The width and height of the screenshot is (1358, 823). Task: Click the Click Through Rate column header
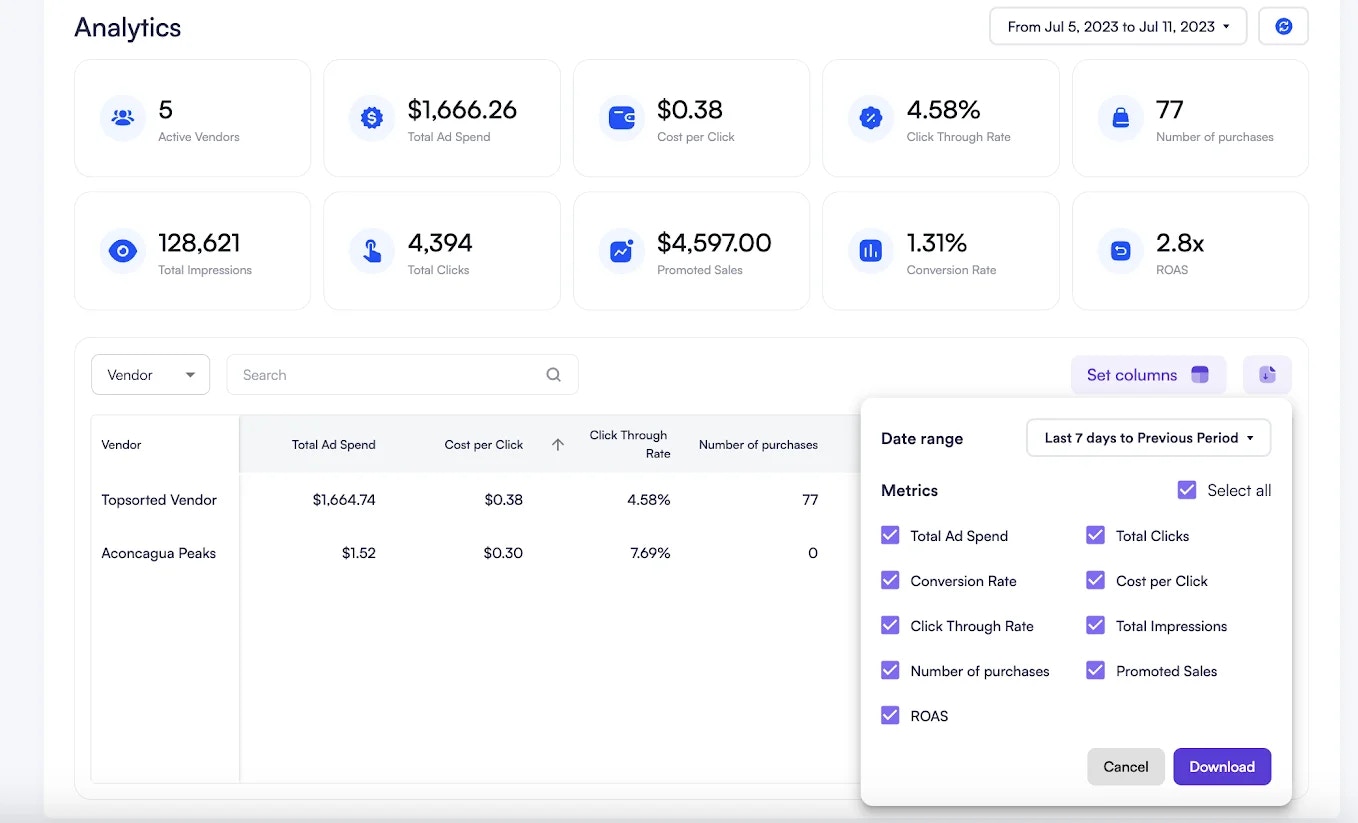coord(628,444)
